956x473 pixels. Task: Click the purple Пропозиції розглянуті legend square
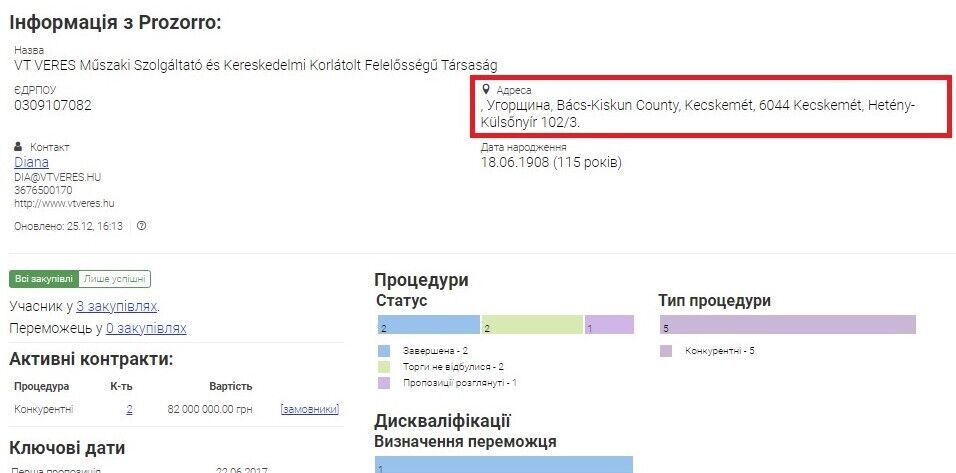[x=383, y=383]
